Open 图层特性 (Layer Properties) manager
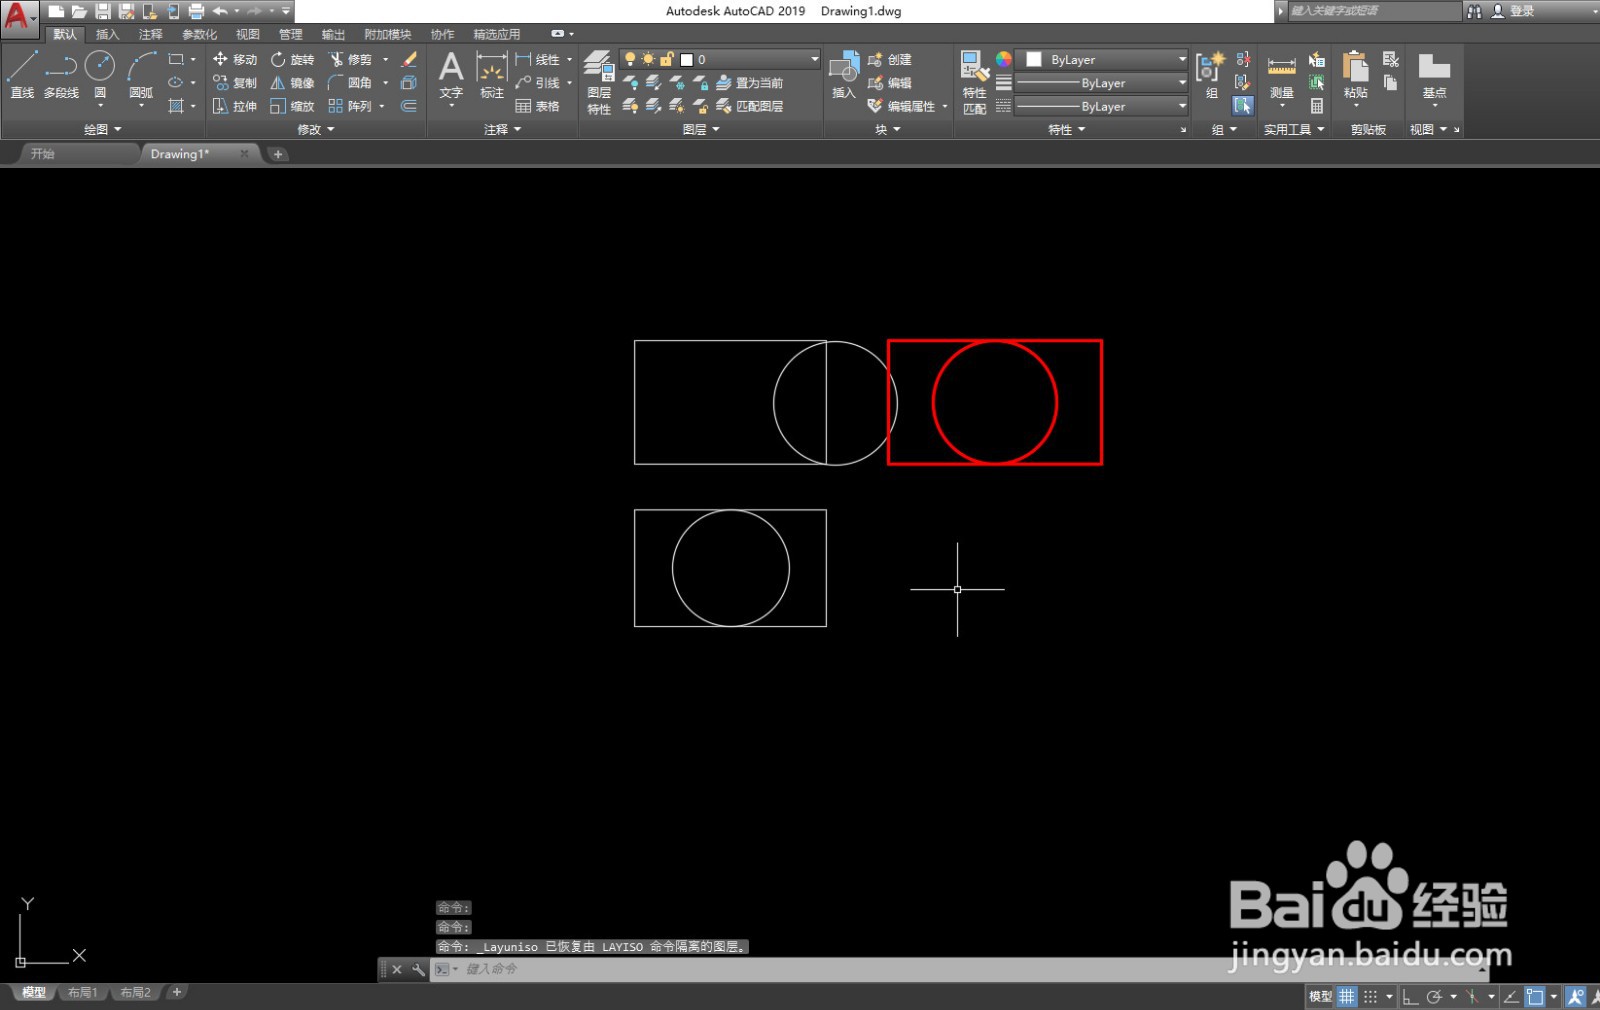Screen dimensions: 1600x1010 tap(599, 82)
